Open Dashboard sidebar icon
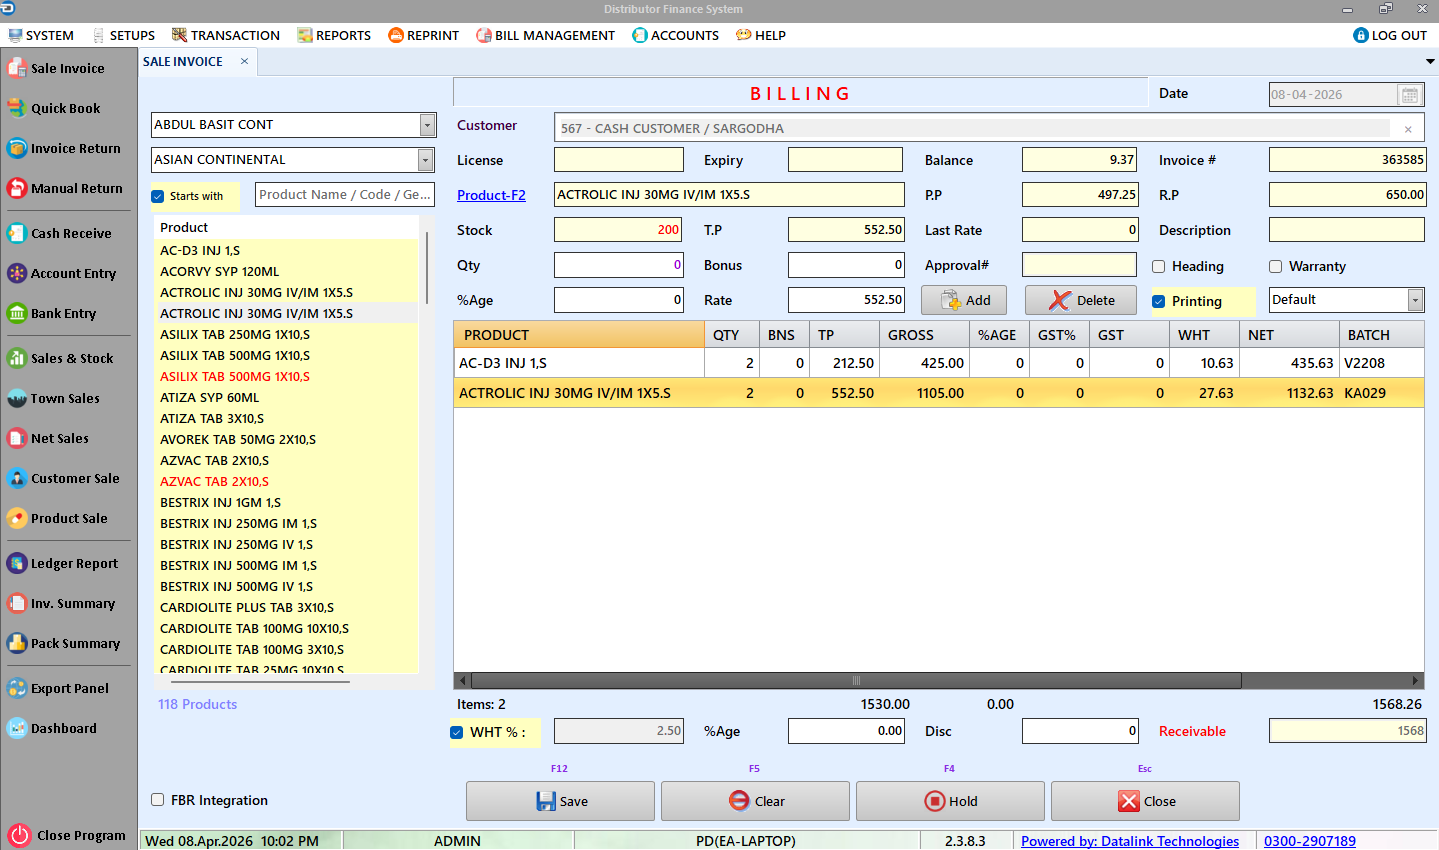Image resolution: width=1439 pixels, height=850 pixels. tap(16, 728)
